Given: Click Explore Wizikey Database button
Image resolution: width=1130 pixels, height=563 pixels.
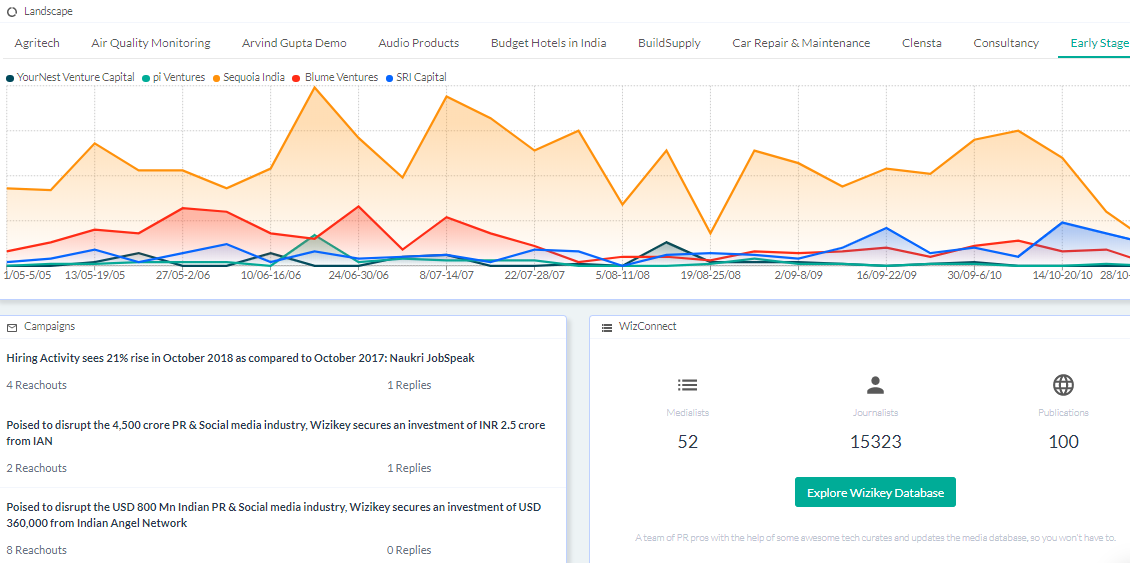Looking at the screenshot, I should pyautogui.click(x=876, y=492).
